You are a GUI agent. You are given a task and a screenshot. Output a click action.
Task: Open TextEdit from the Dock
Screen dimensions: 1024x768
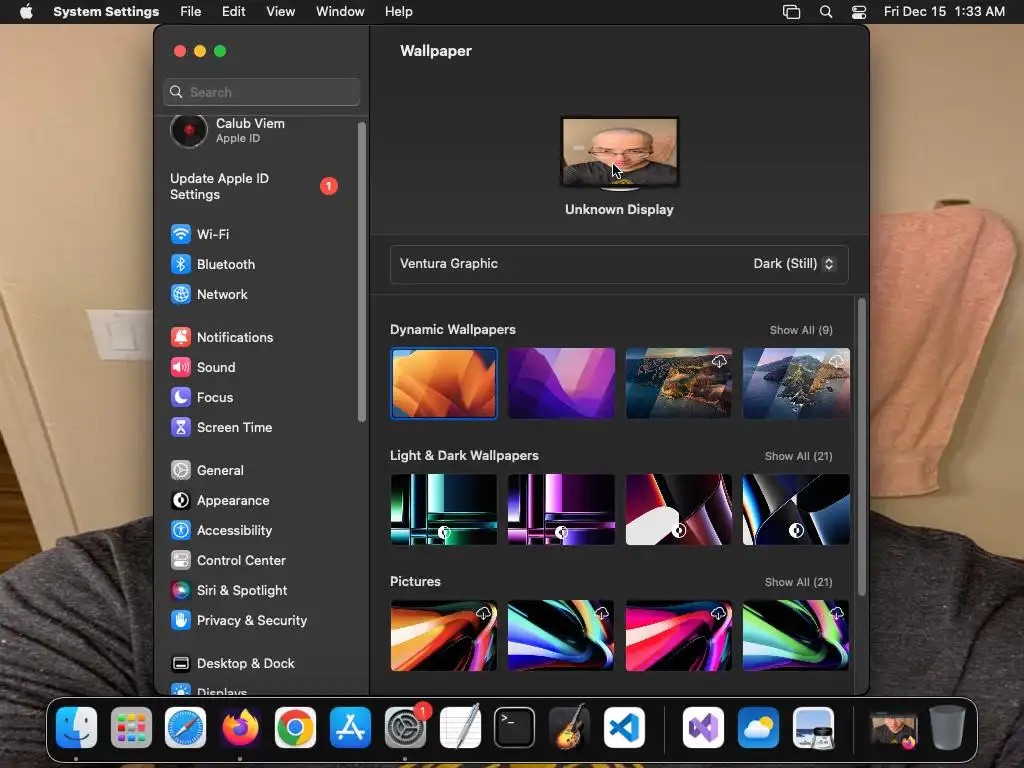coord(460,728)
